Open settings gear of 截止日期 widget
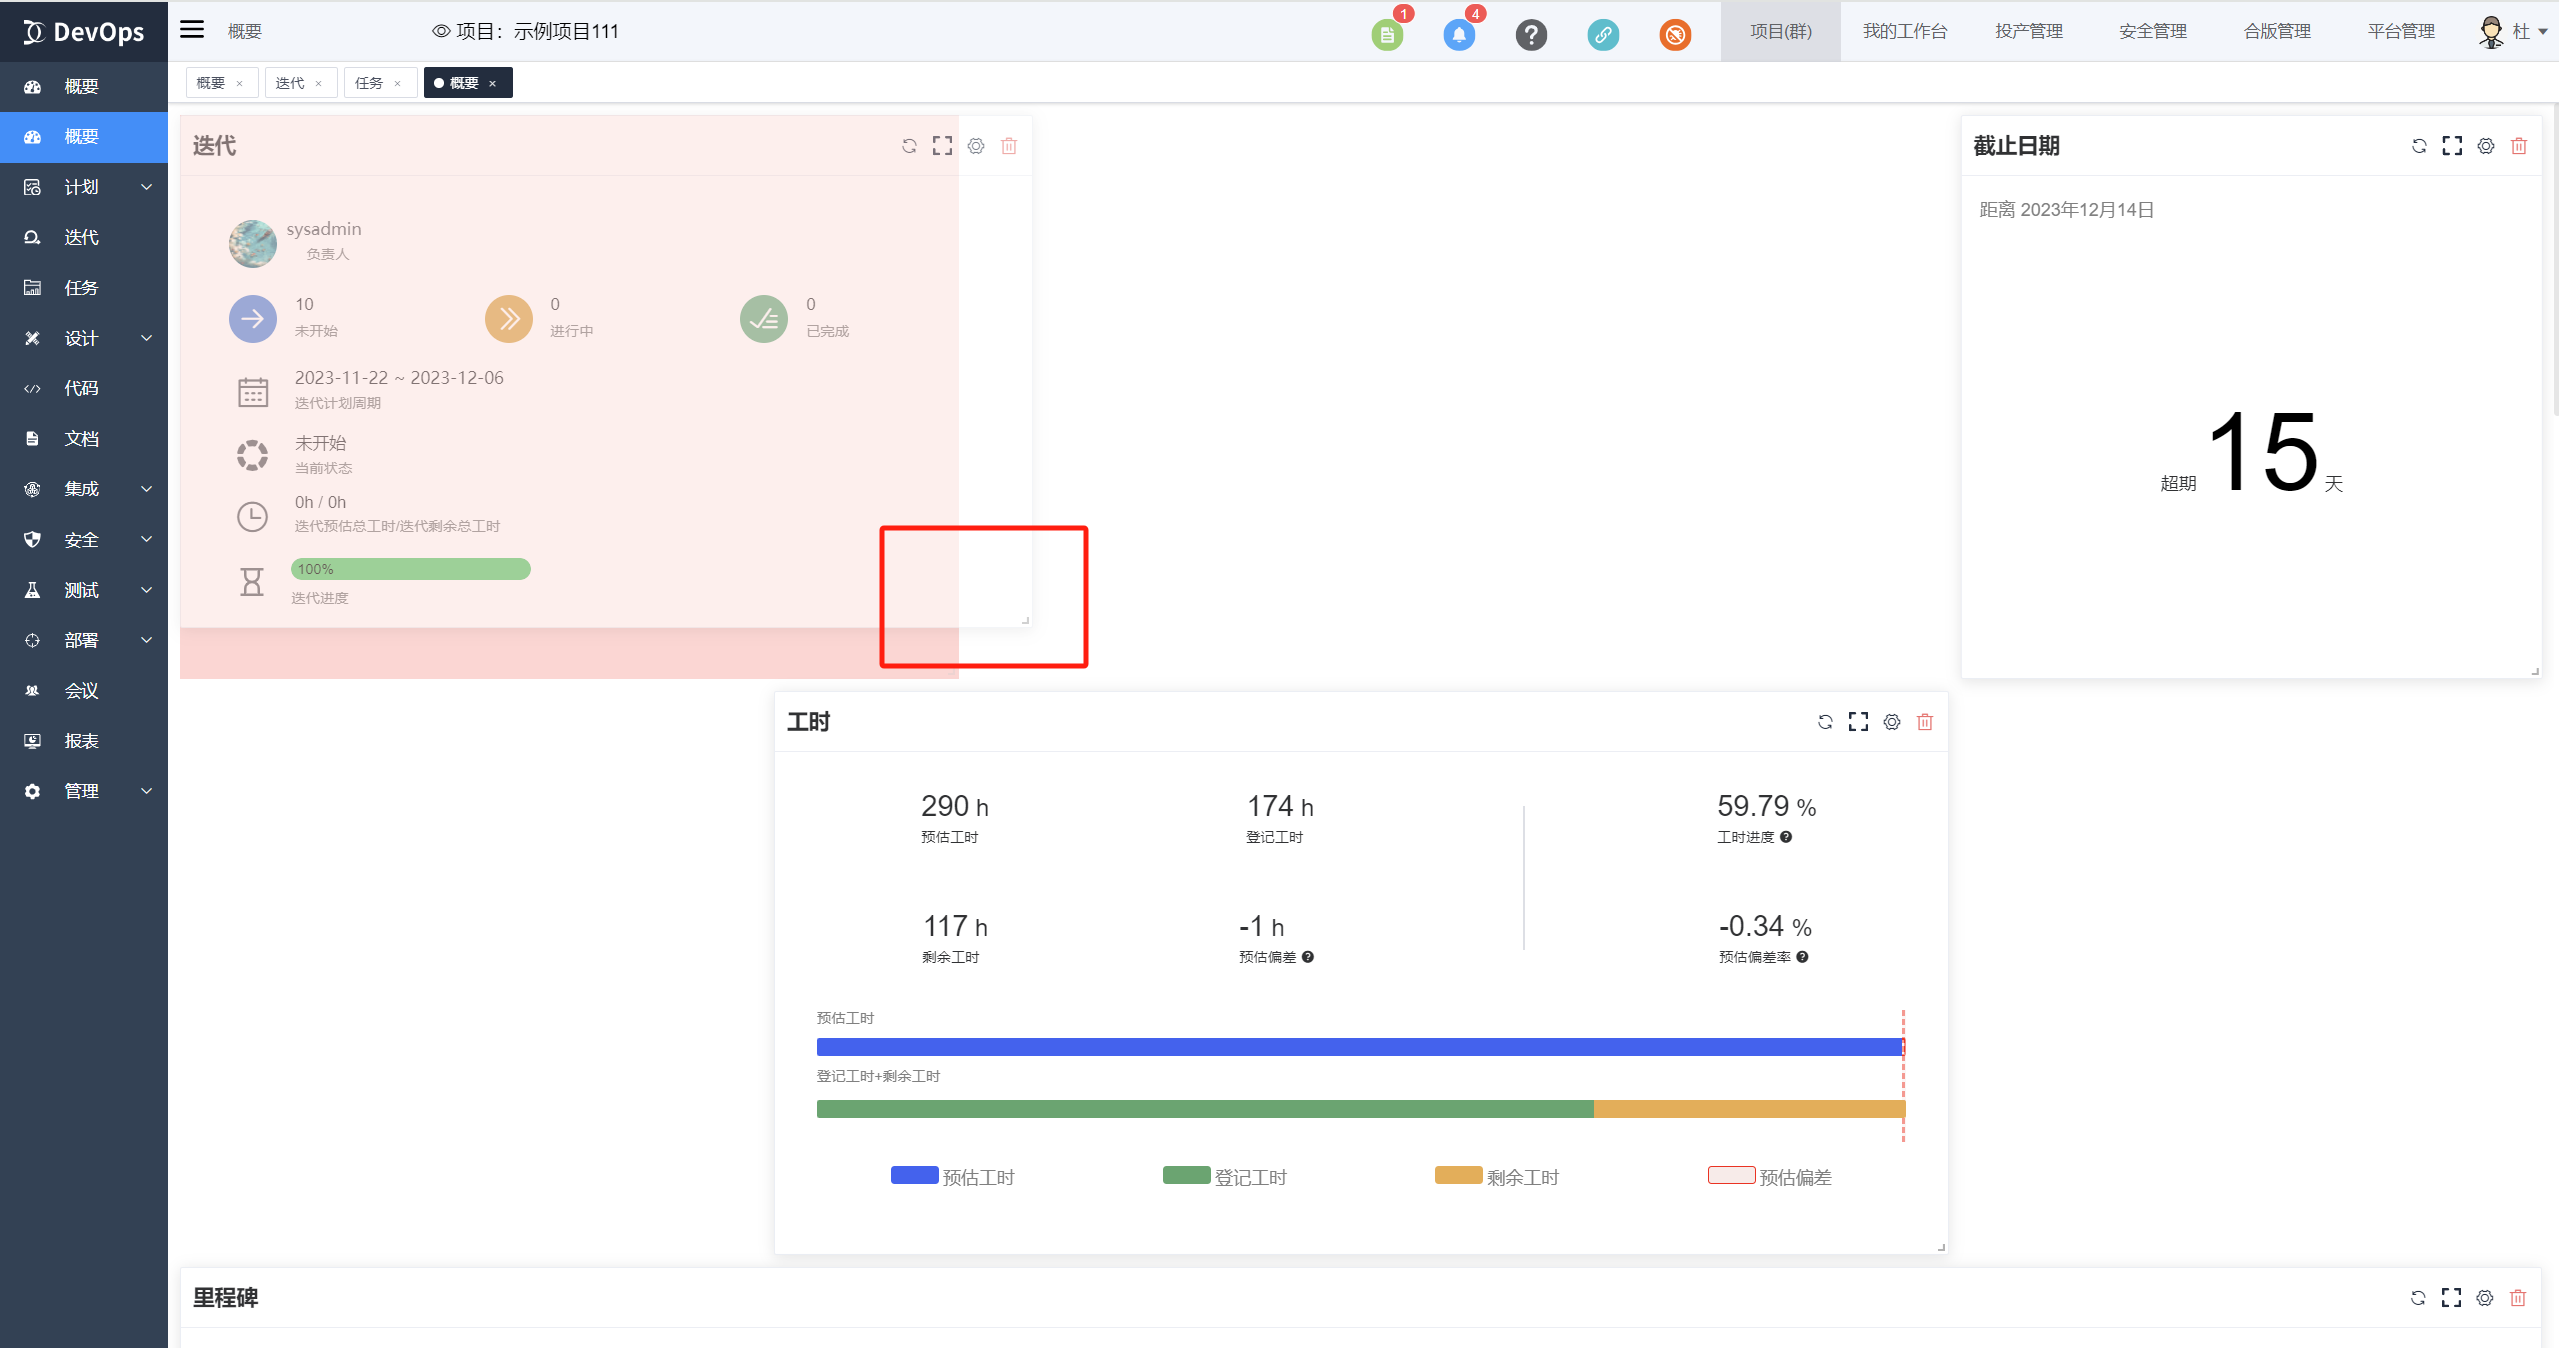This screenshot has height=1348, width=2559. (2485, 146)
